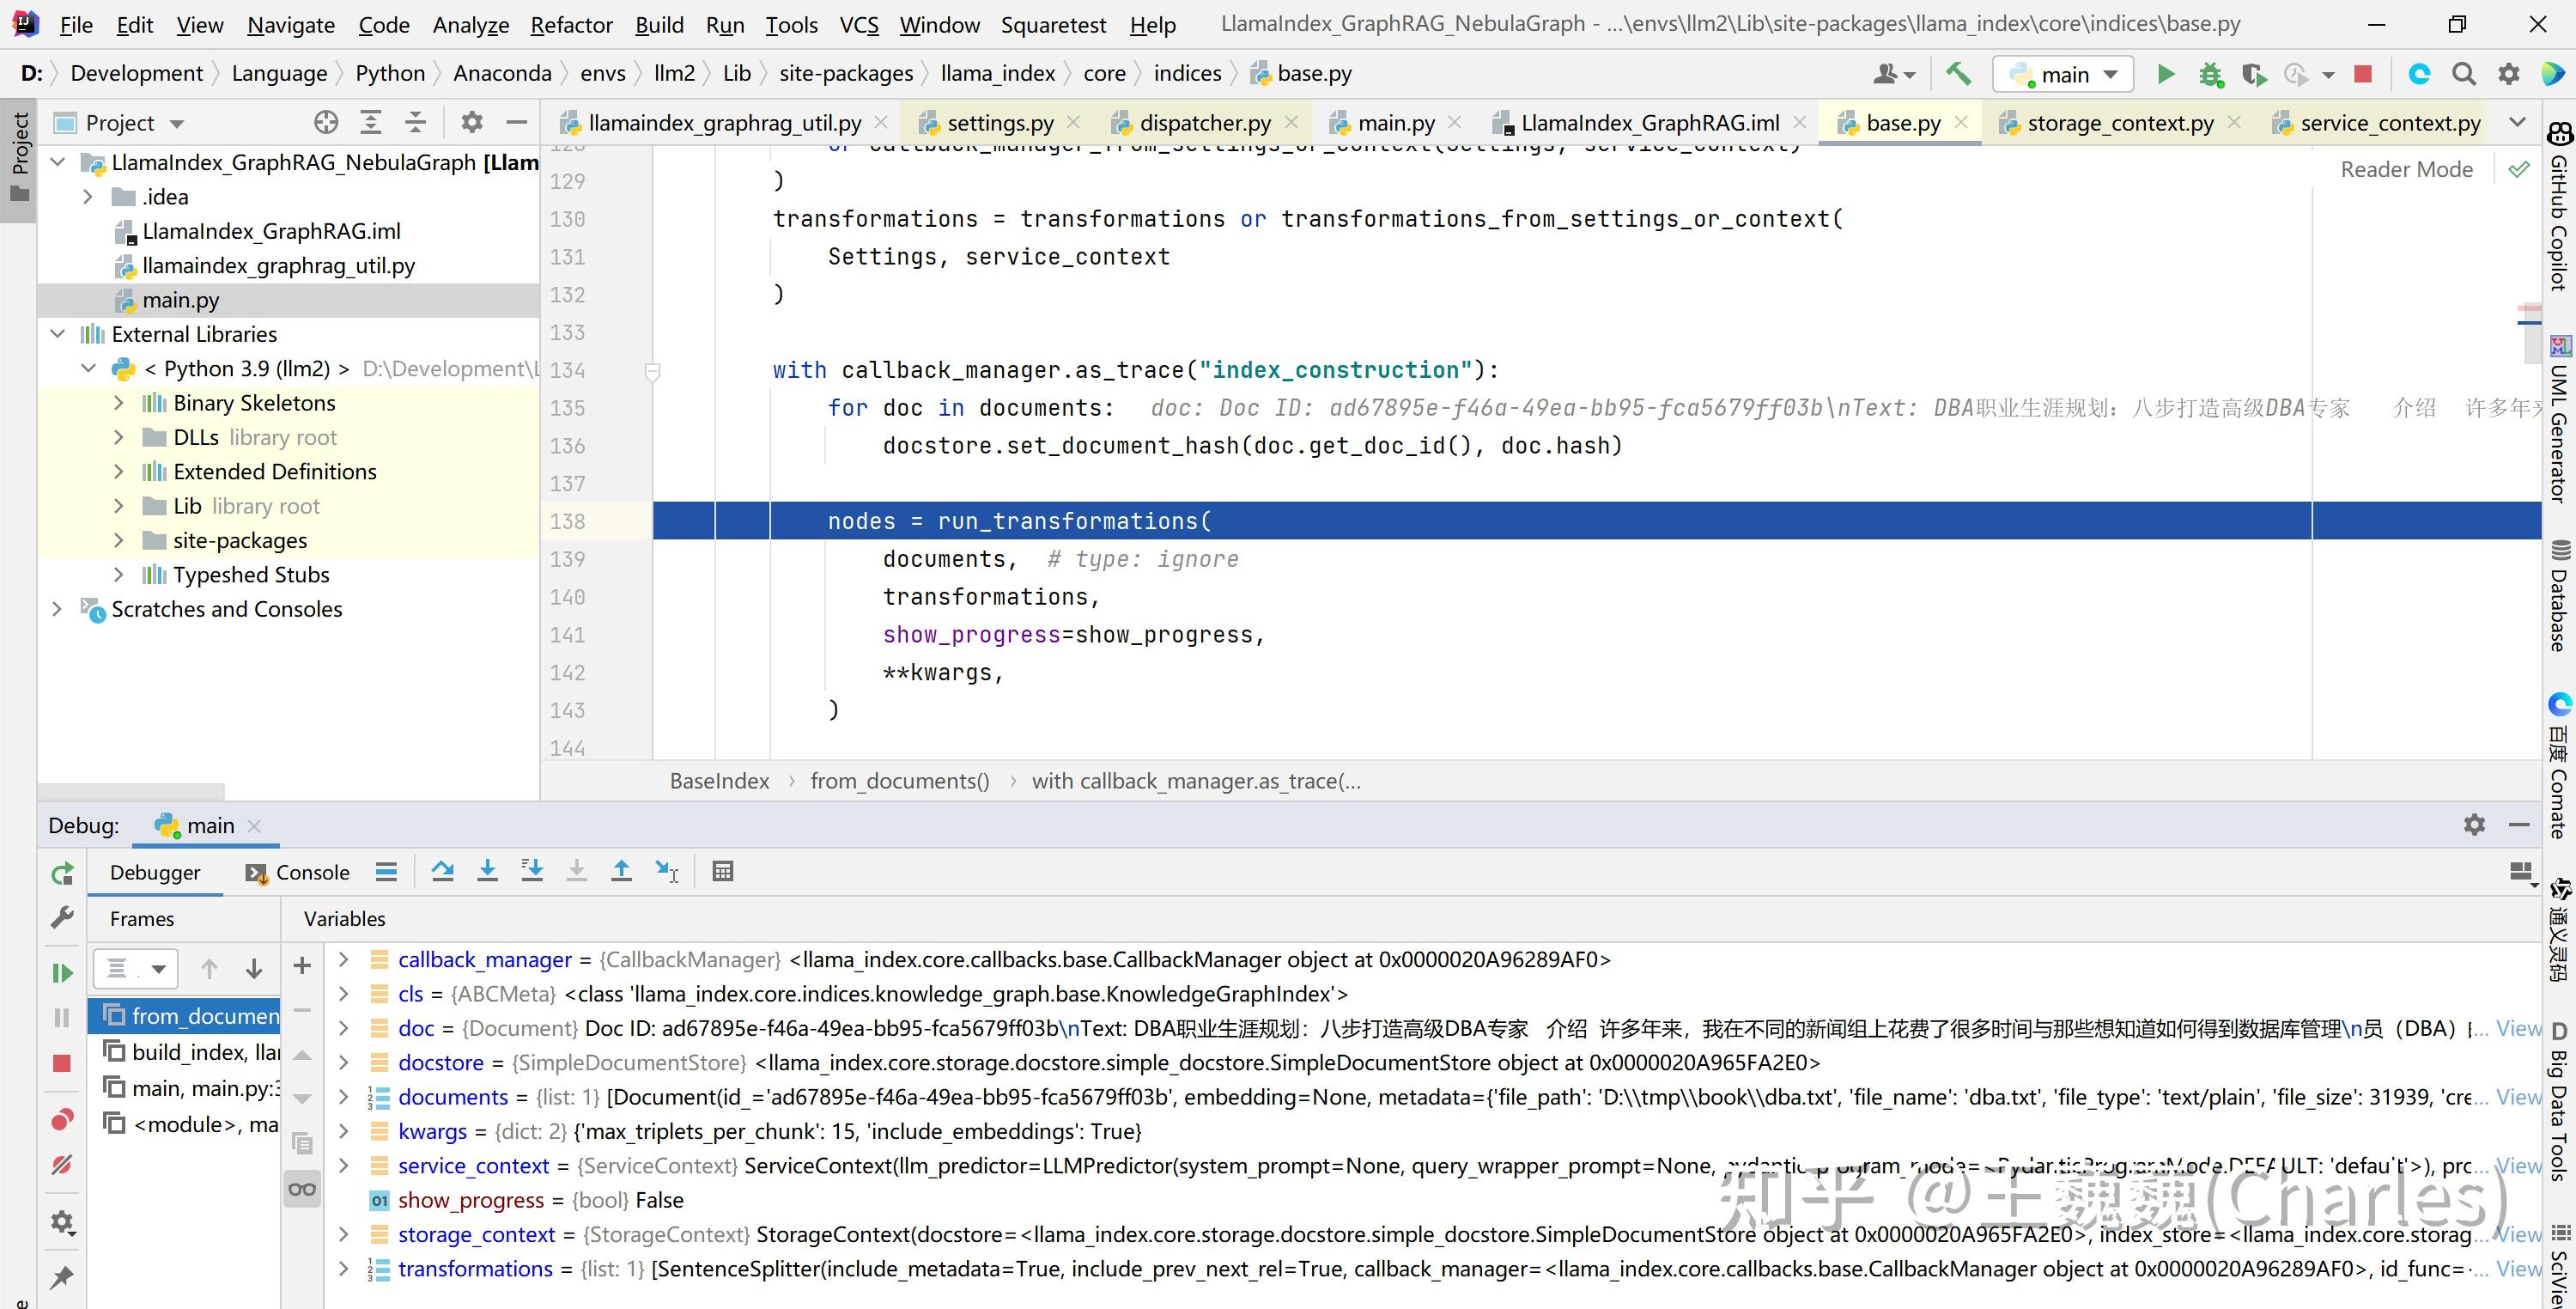This screenshot has height=1309, width=2576.
Task: Open the Refactor menu
Action: pos(571,25)
